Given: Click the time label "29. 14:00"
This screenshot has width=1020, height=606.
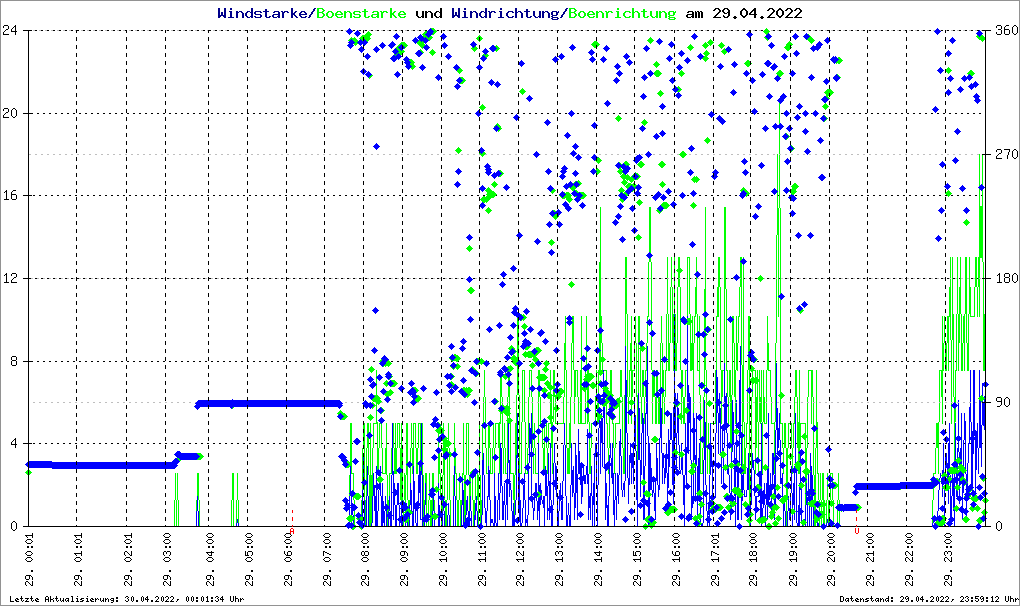Looking at the screenshot, I should (598, 560).
